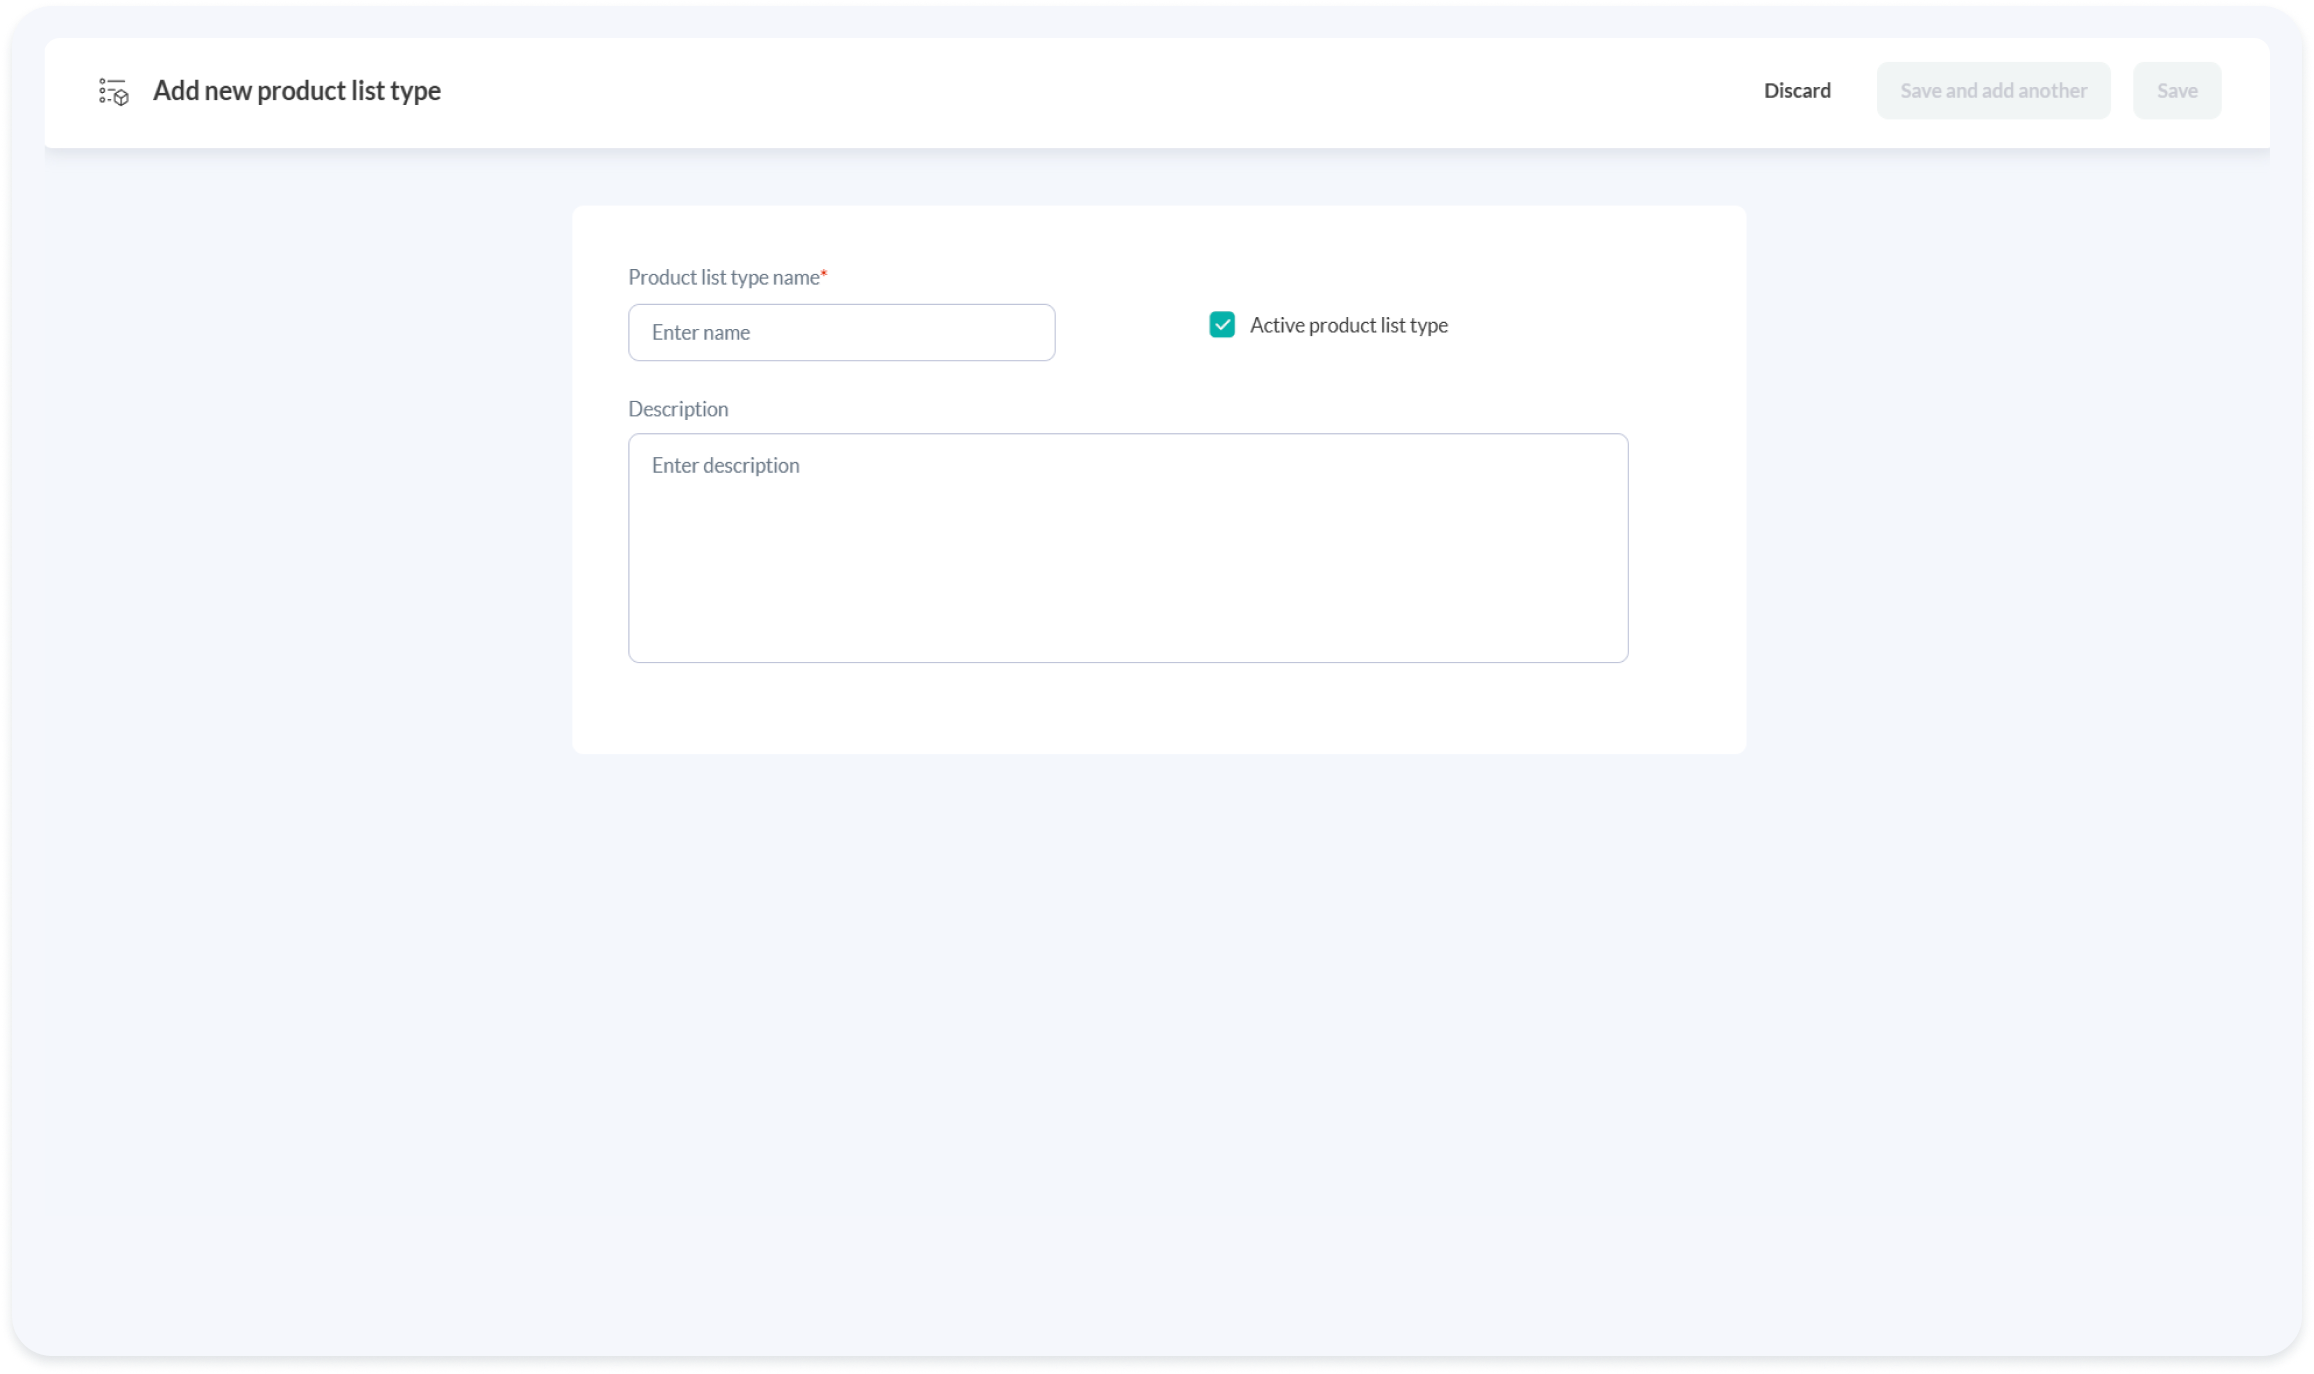Click the 'Enter description' placeholder text
The image size is (2314, 1374).
(725, 466)
